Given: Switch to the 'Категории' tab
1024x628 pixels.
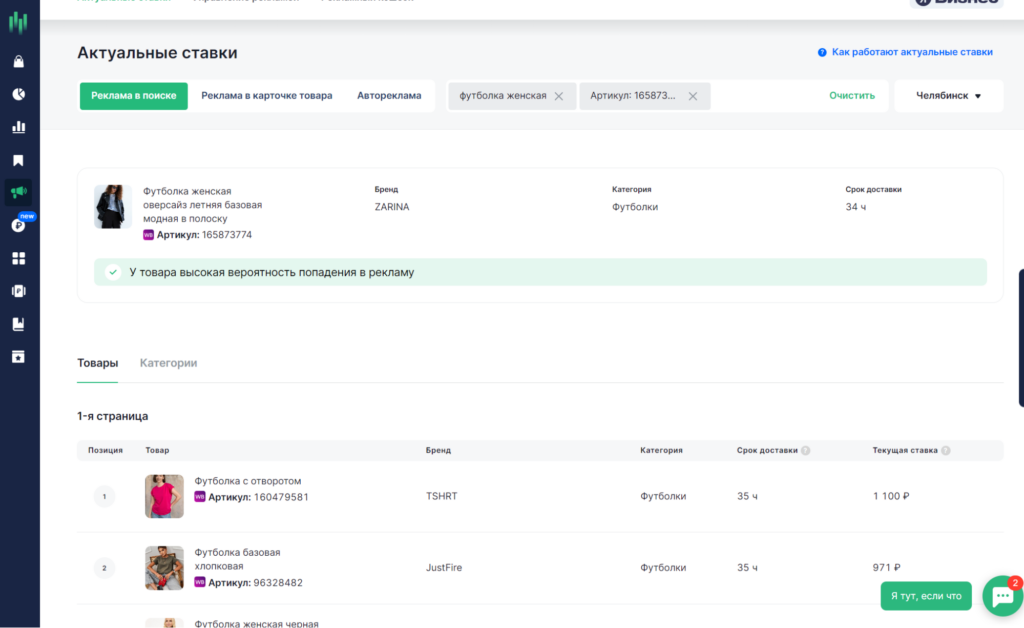Looking at the screenshot, I should click(168, 363).
